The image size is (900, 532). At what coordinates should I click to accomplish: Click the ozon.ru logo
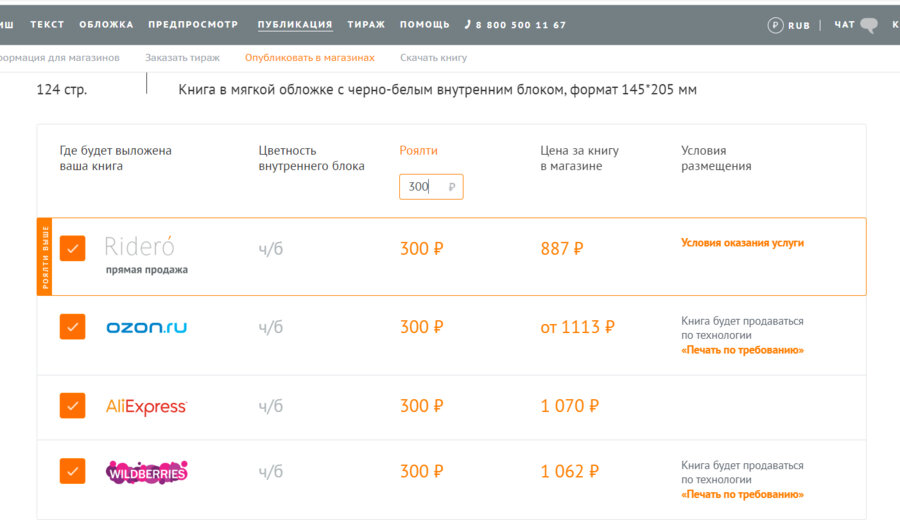pos(146,327)
